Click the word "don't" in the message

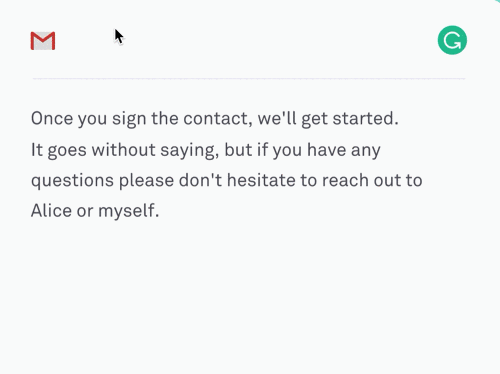(200, 180)
